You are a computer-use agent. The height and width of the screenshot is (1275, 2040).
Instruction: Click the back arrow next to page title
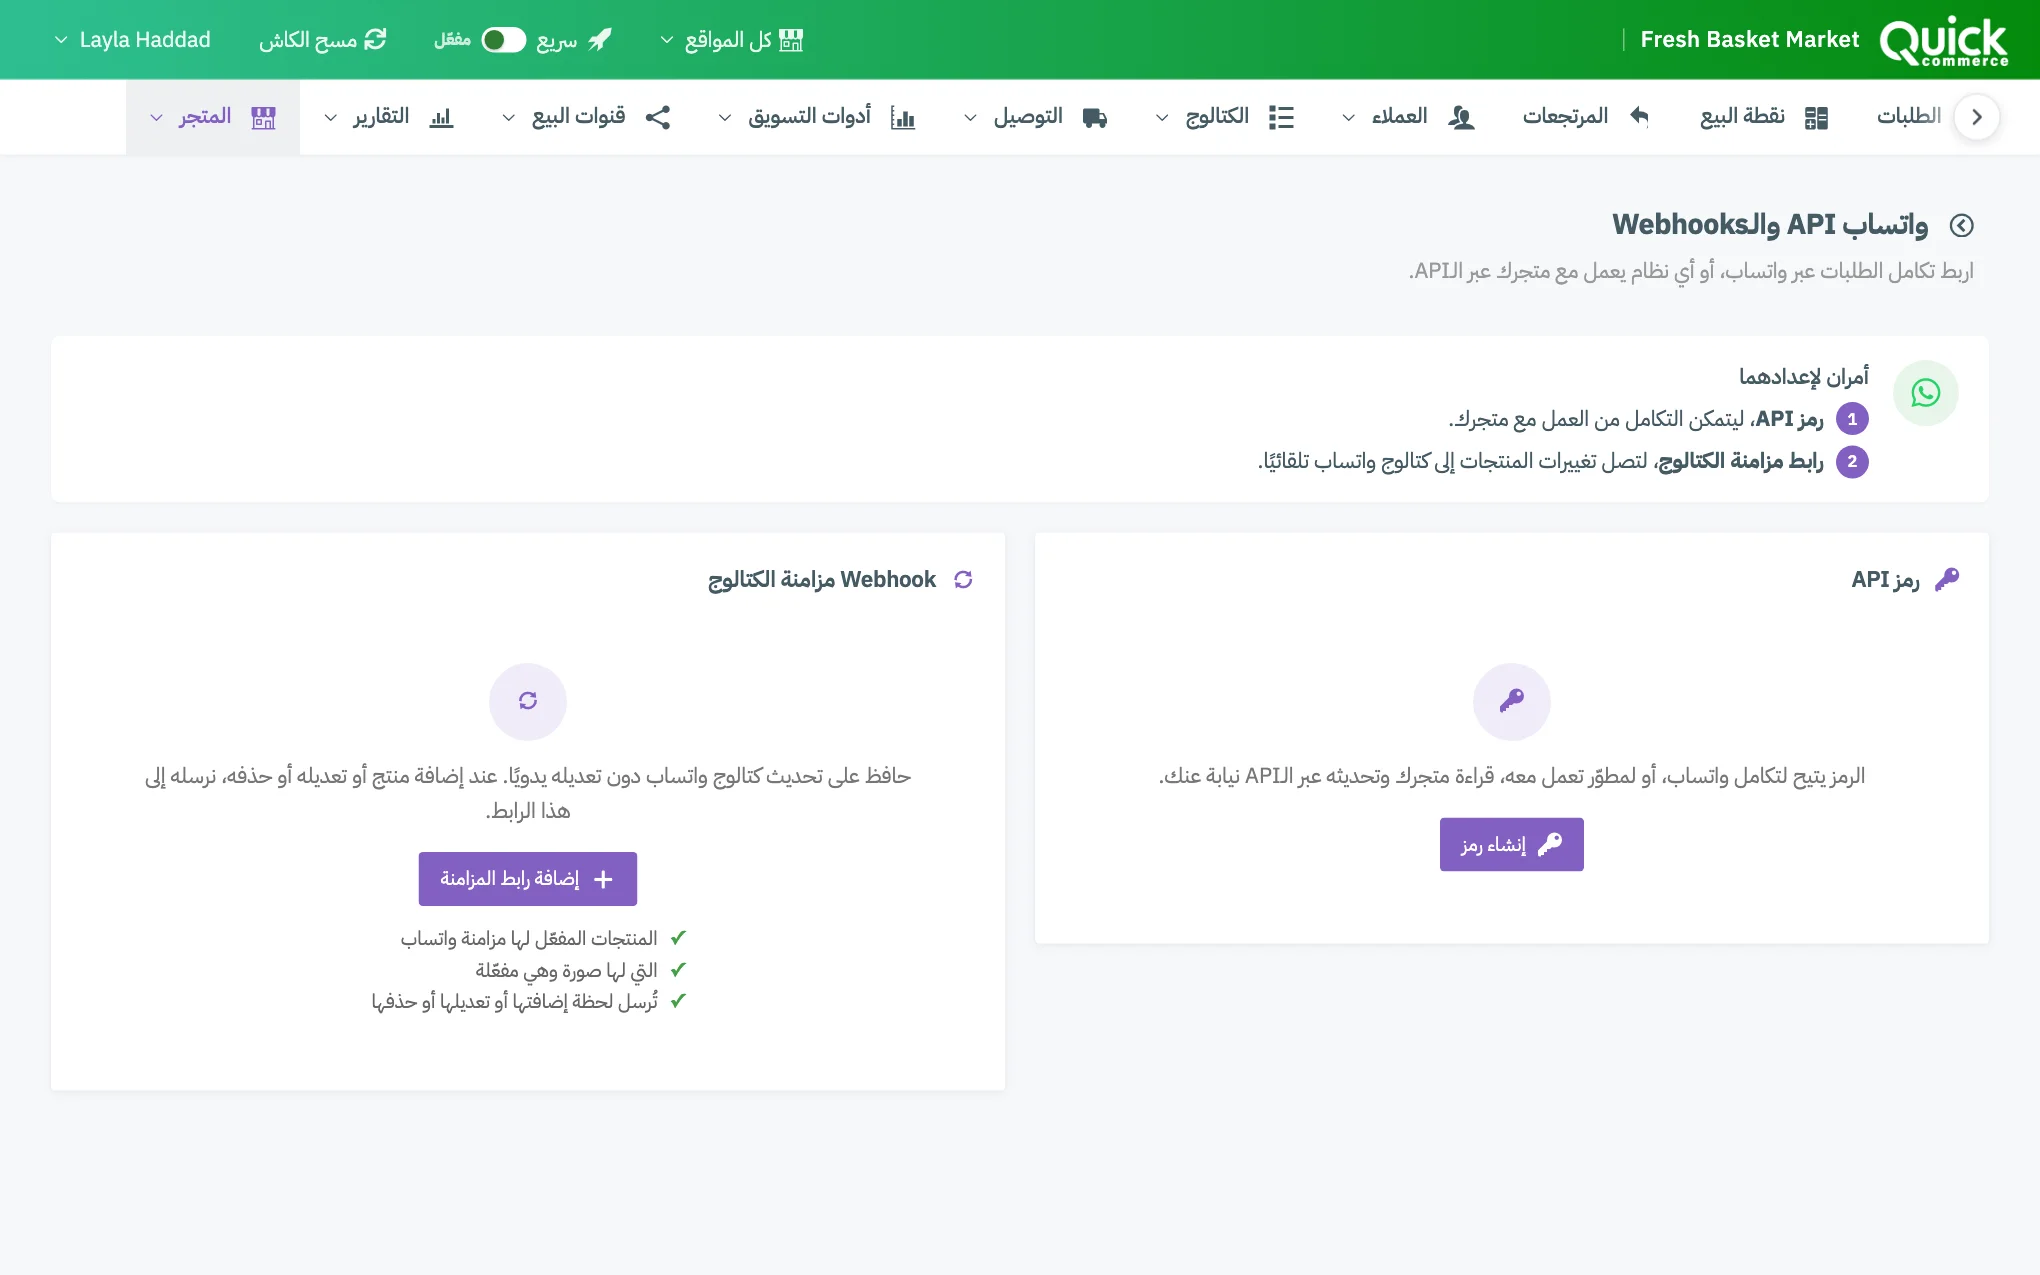1961,225
